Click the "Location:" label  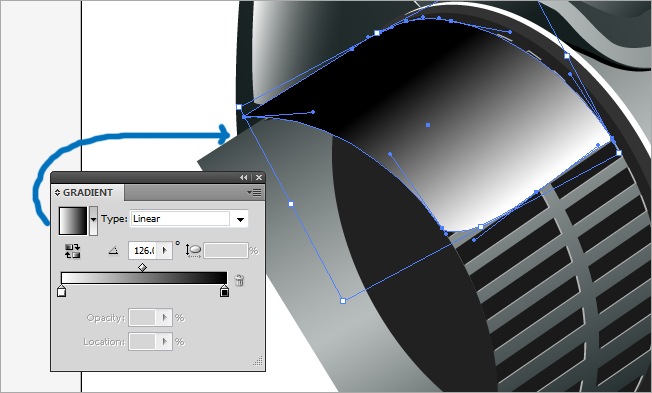click(104, 342)
